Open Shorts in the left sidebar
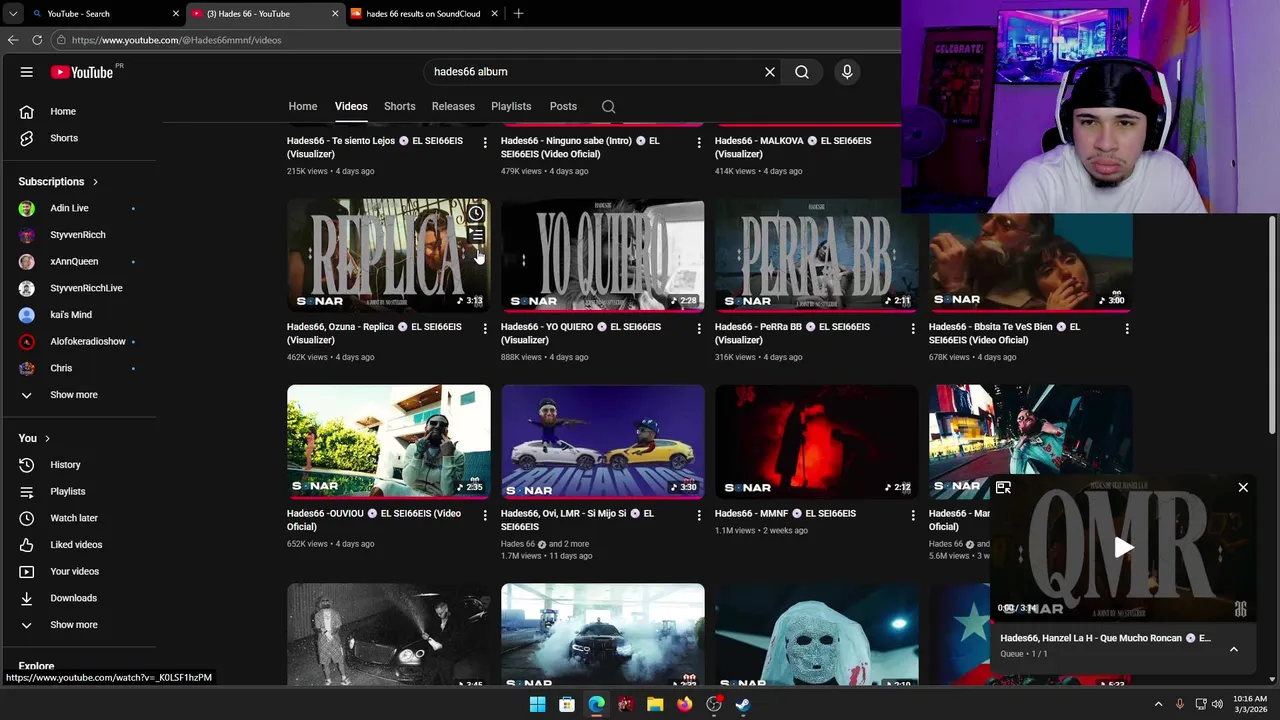This screenshot has height=720, width=1280. pos(78,138)
